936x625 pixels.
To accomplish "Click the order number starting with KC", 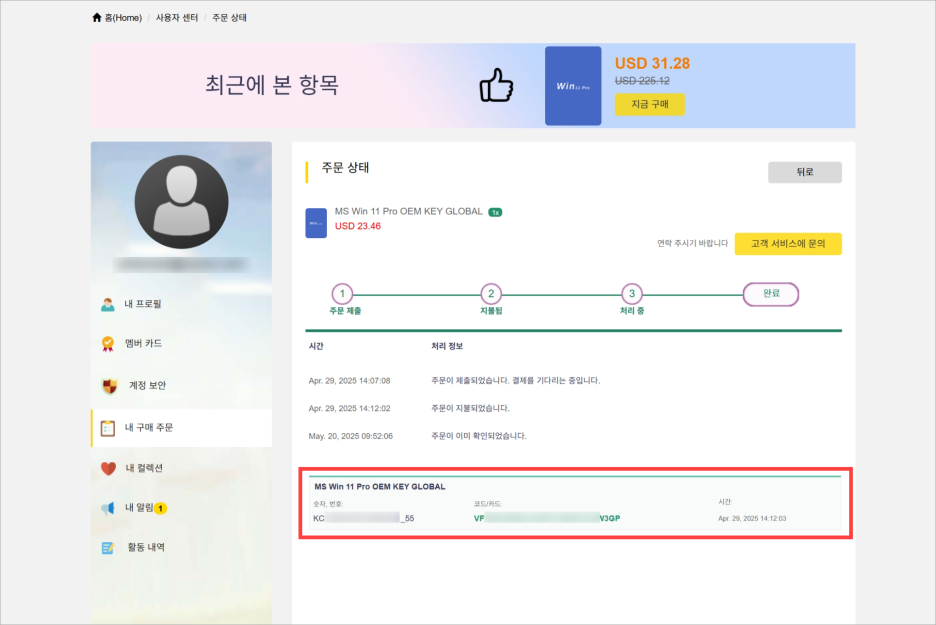I will click(x=364, y=518).
